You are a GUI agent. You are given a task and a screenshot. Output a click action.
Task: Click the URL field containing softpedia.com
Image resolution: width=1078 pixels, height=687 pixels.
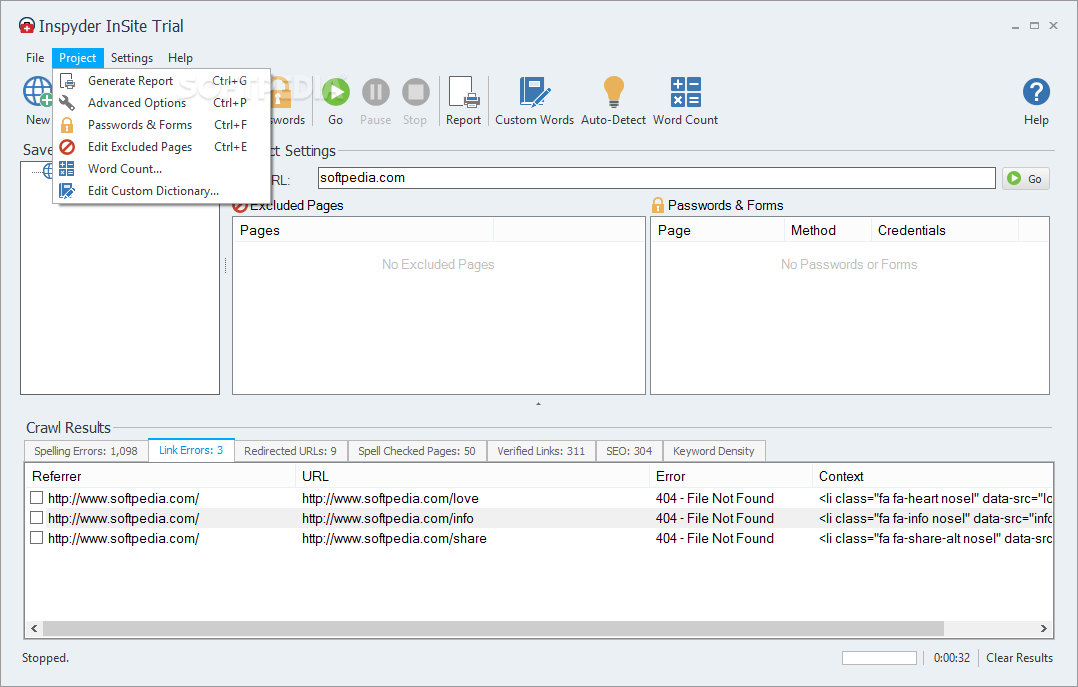tap(657, 178)
